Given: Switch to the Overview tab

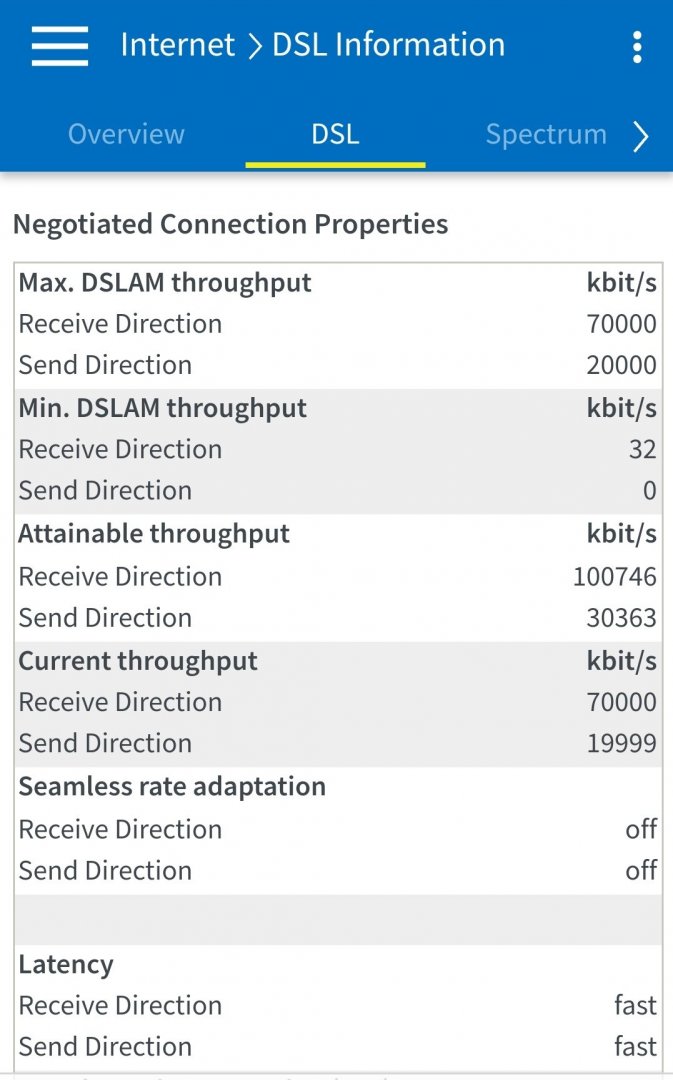Looking at the screenshot, I should (126, 134).
